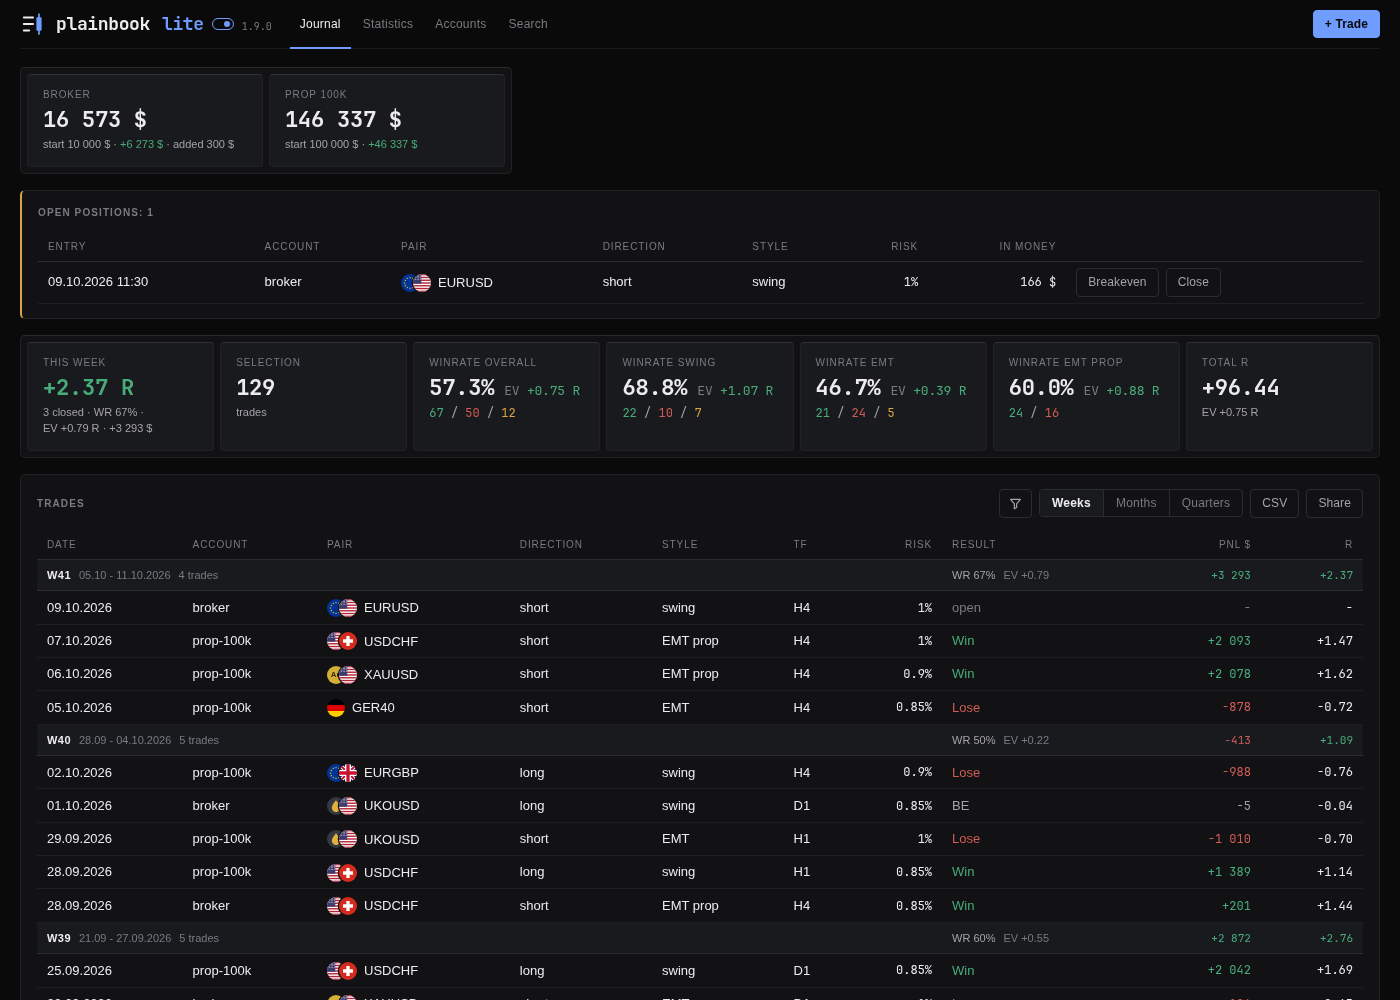The image size is (1400, 1000).
Task: Collapse the W41 week group row
Action: (700, 575)
